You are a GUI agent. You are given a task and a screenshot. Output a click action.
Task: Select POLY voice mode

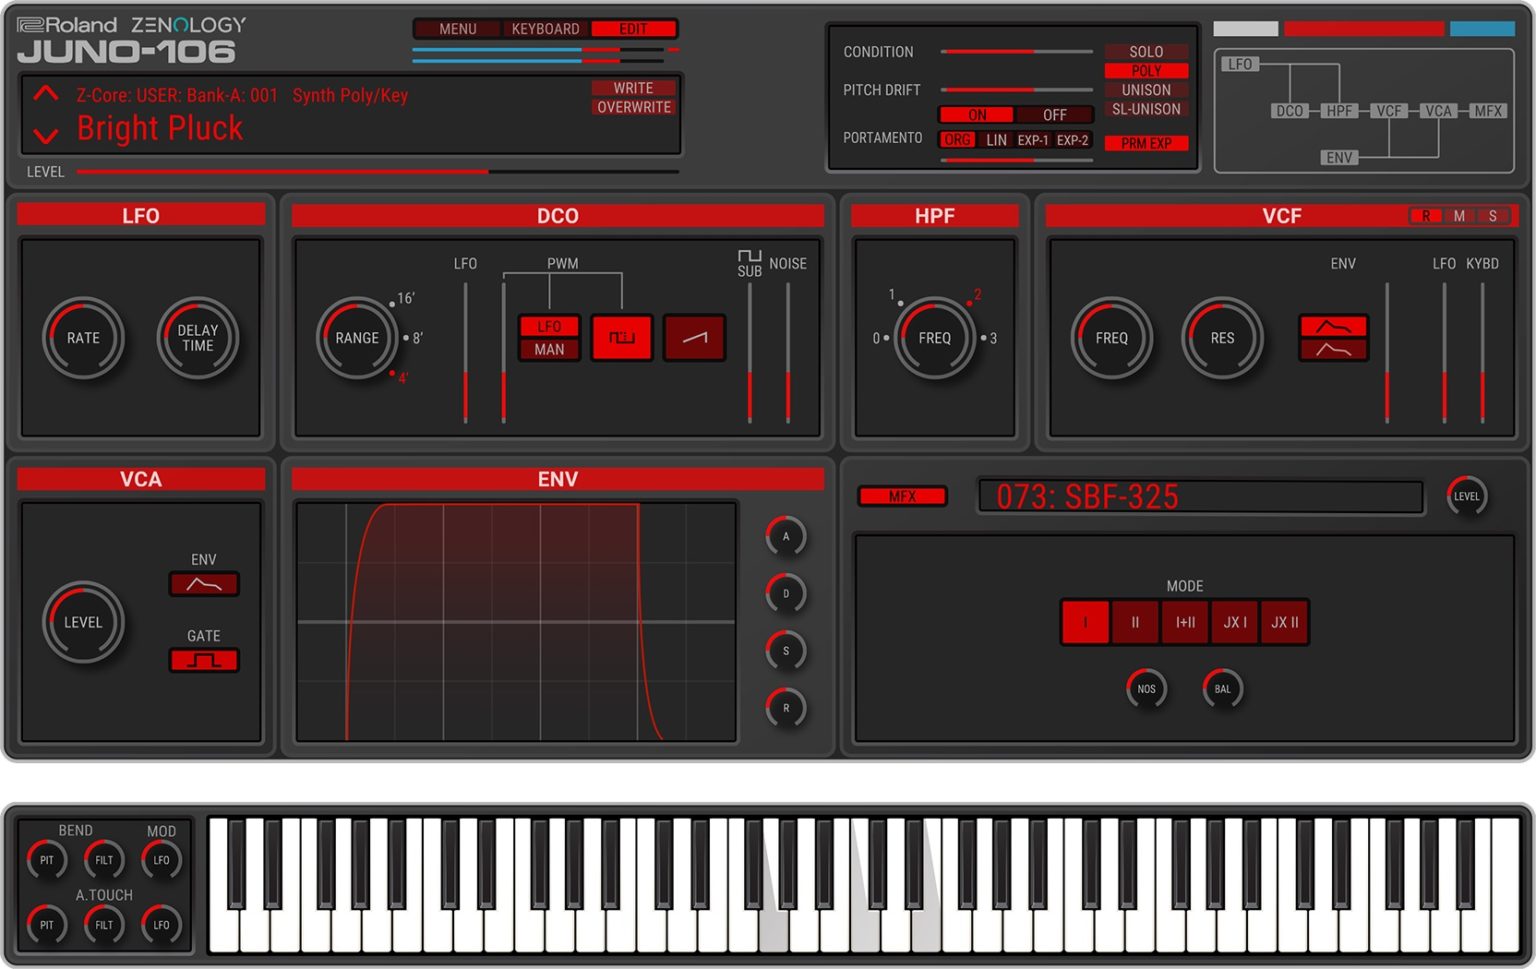(1146, 71)
